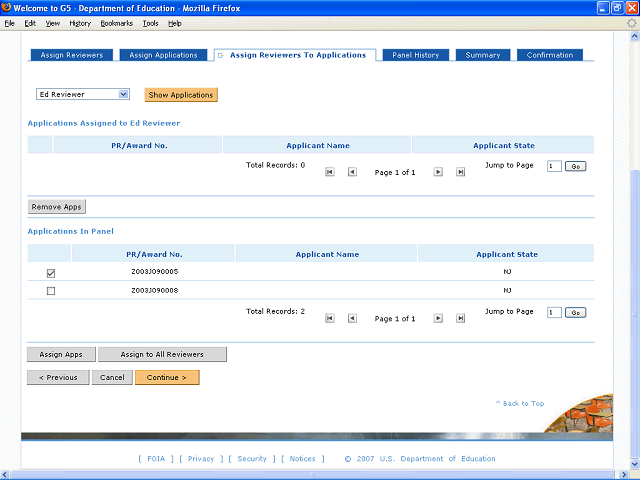Click Jump to Page field in Applications In Panel
The height and width of the screenshot is (480, 640).
pyautogui.click(x=554, y=313)
